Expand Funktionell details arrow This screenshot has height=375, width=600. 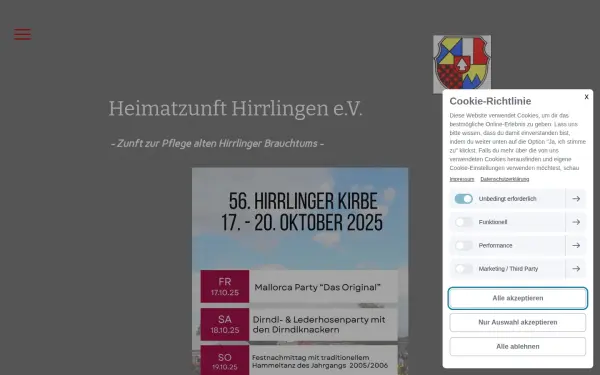tap(576, 222)
